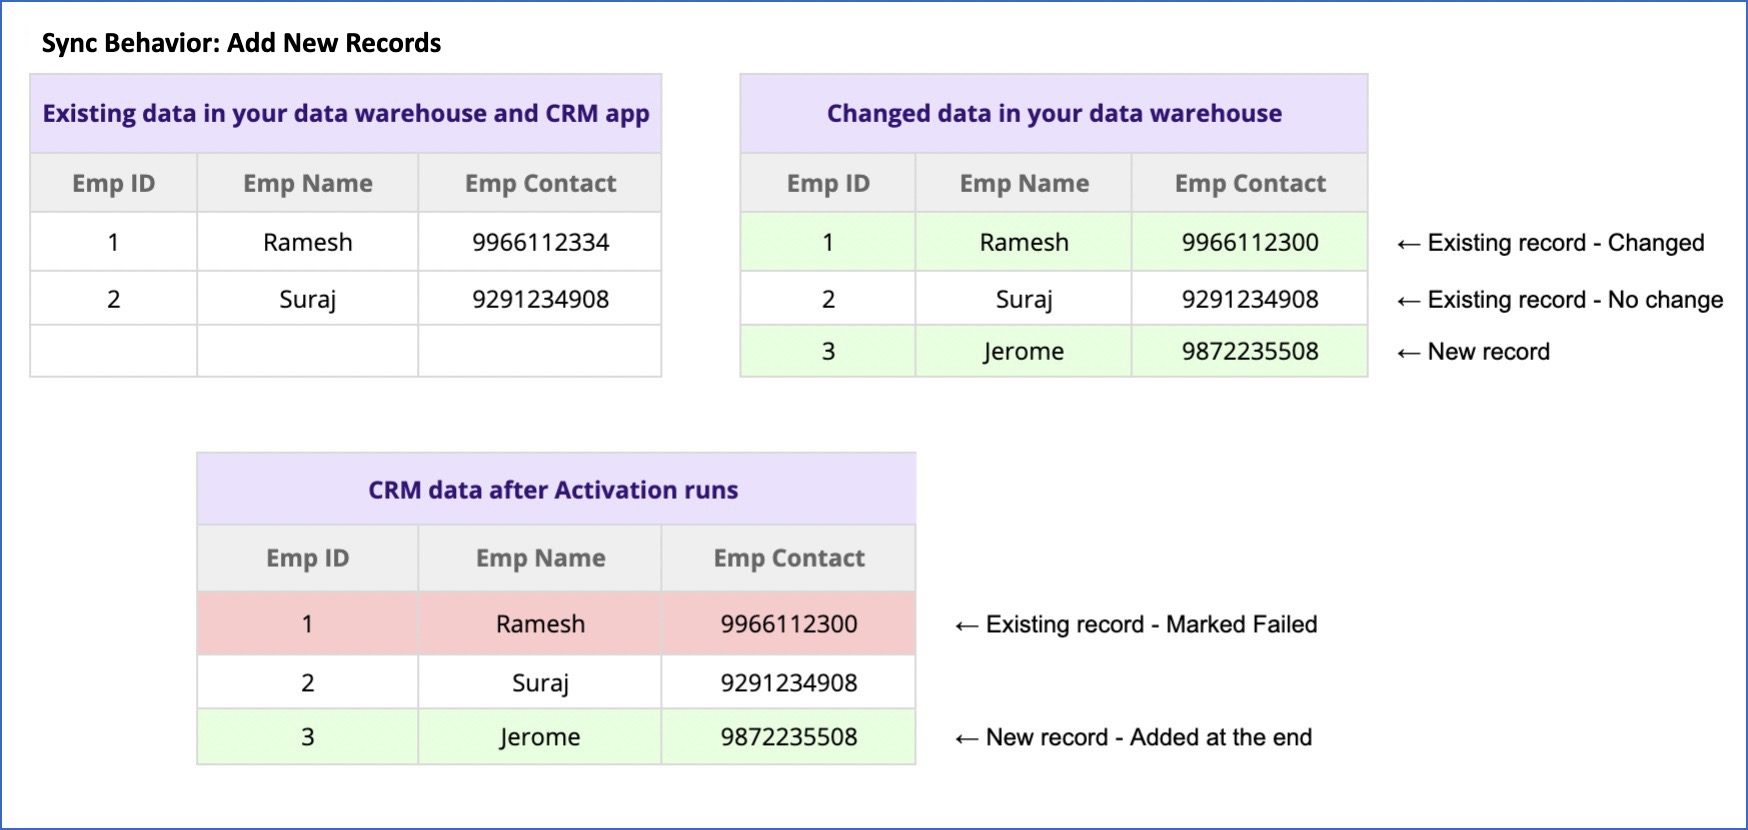Select Emp ID "2" in Existing data table
The height and width of the screenshot is (830, 1748).
coord(114,299)
